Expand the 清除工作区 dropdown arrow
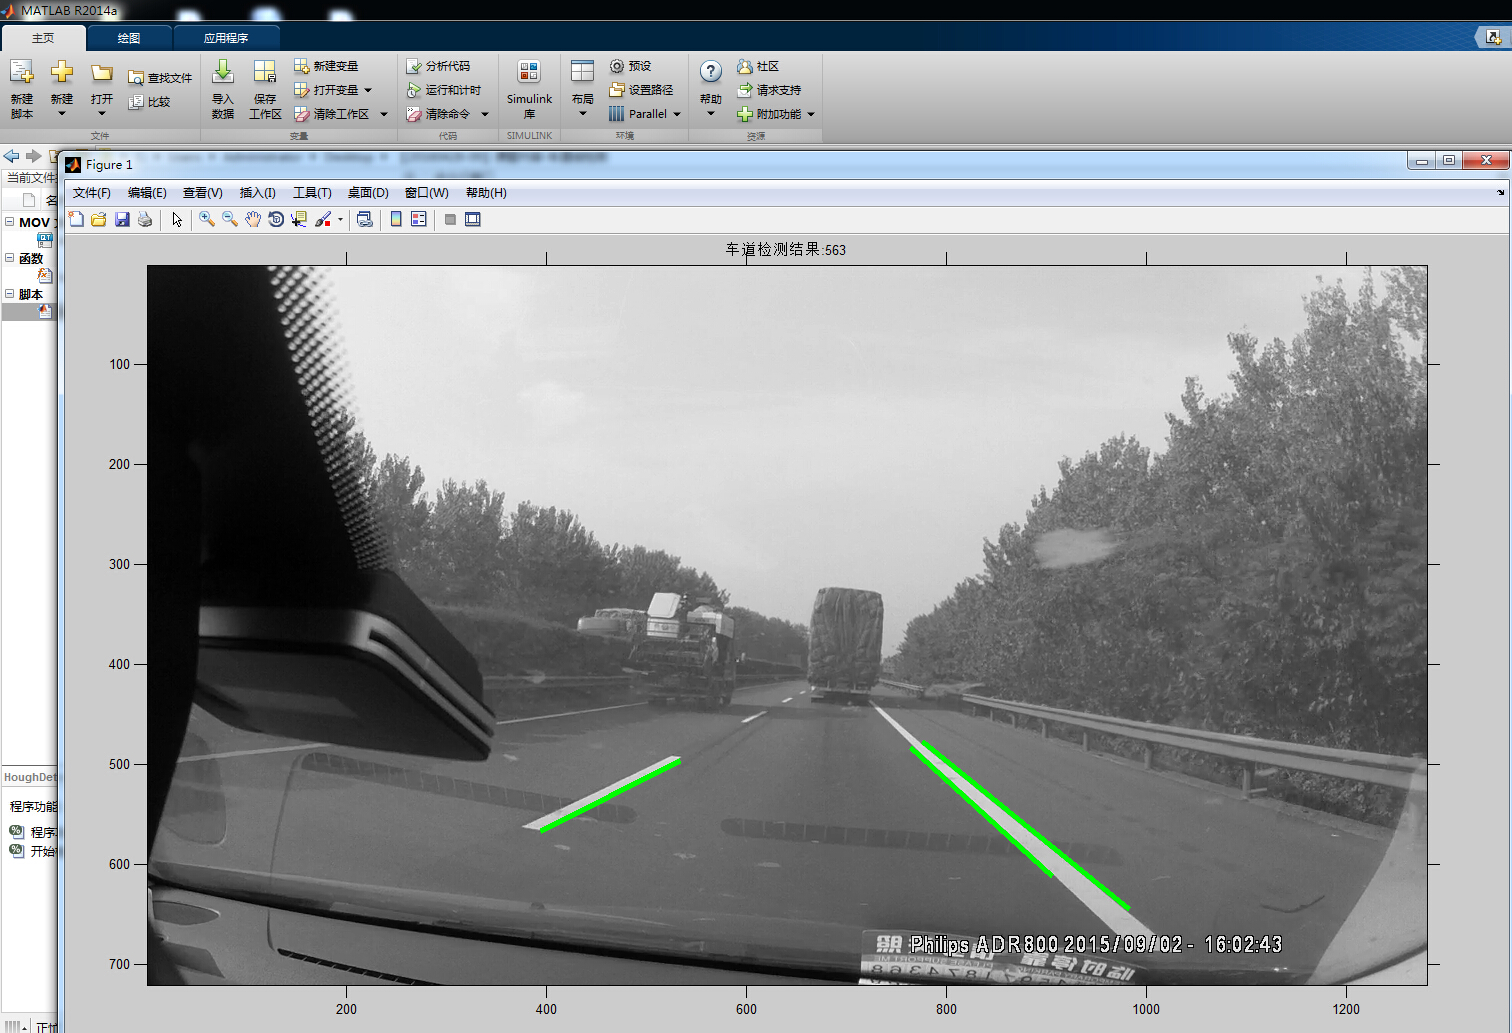Viewport: 1512px width, 1033px height. pos(384,114)
